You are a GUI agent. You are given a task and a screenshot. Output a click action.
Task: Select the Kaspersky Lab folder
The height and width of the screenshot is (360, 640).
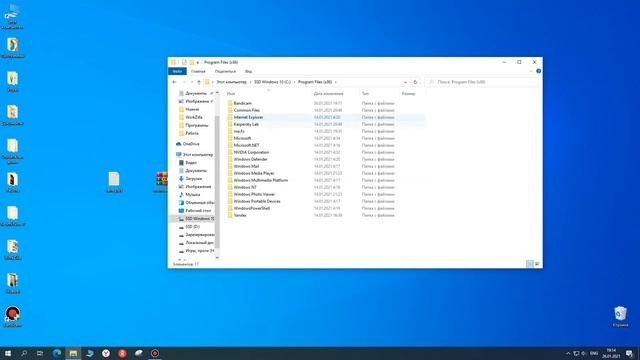click(246, 124)
